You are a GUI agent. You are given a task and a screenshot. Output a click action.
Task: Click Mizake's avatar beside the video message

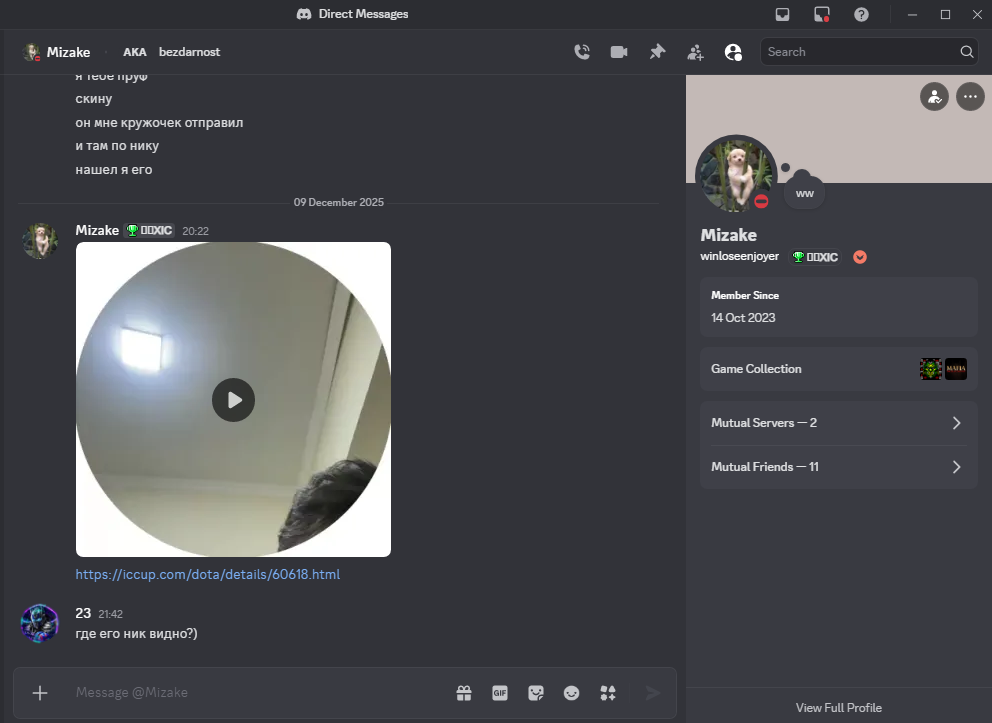point(40,240)
